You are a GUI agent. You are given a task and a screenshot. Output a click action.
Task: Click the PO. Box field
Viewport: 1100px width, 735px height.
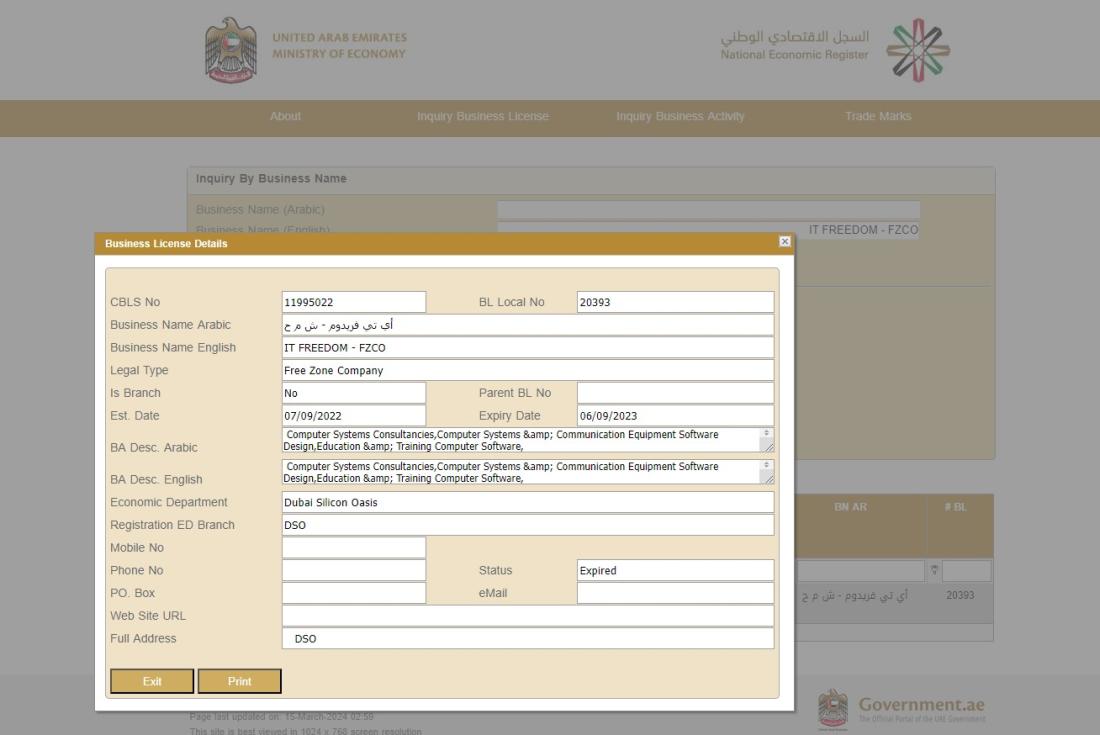354,593
